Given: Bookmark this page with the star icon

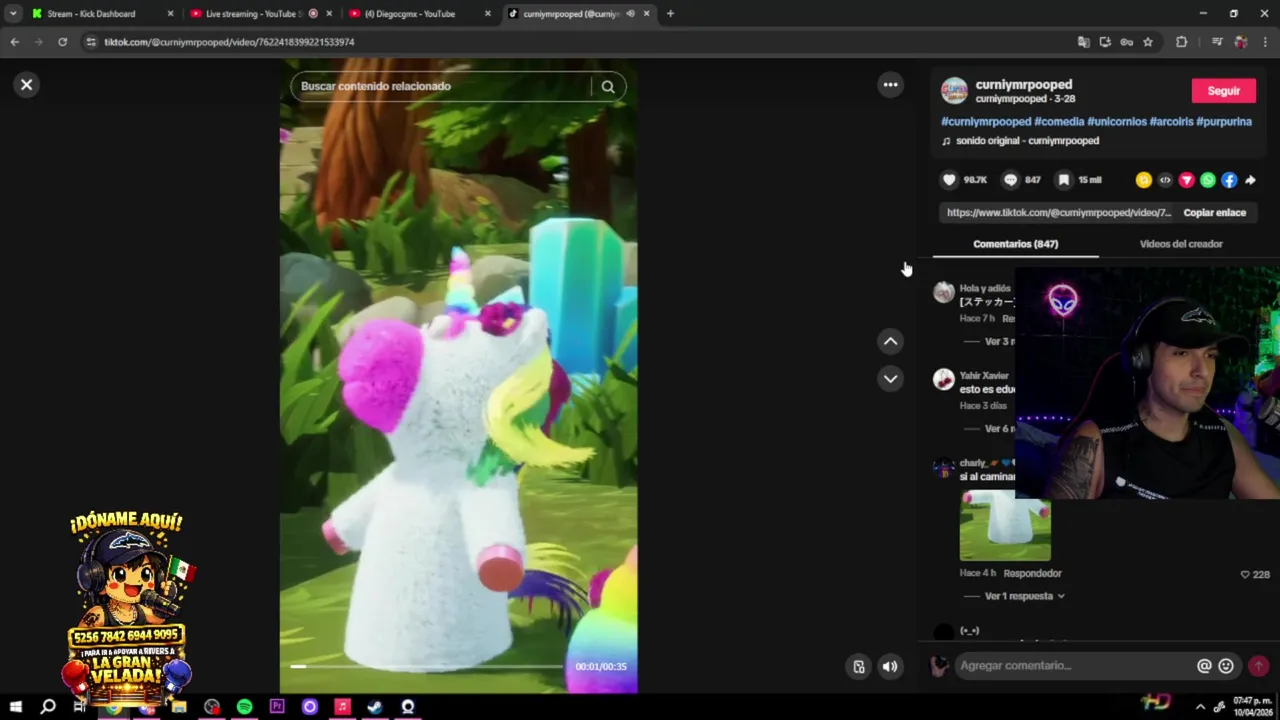Looking at the screenshot, I should (x=1148, y=42).
